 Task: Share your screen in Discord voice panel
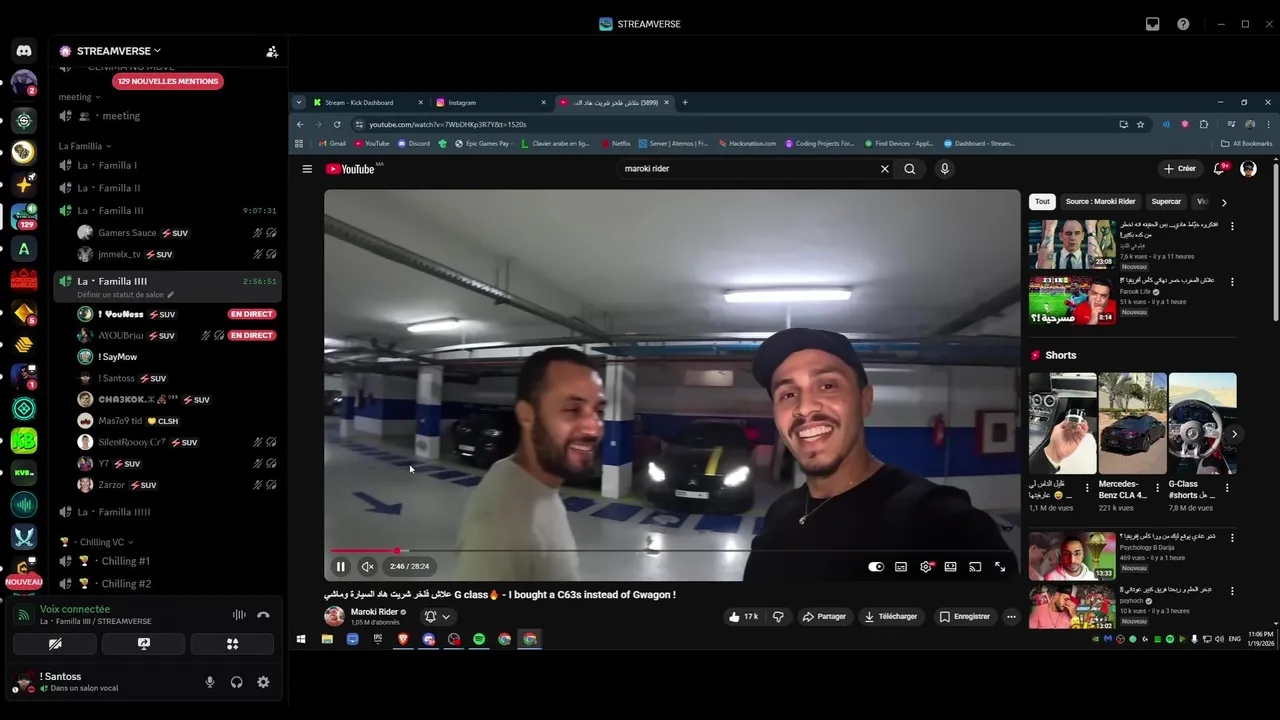click(x=144, y=644)
